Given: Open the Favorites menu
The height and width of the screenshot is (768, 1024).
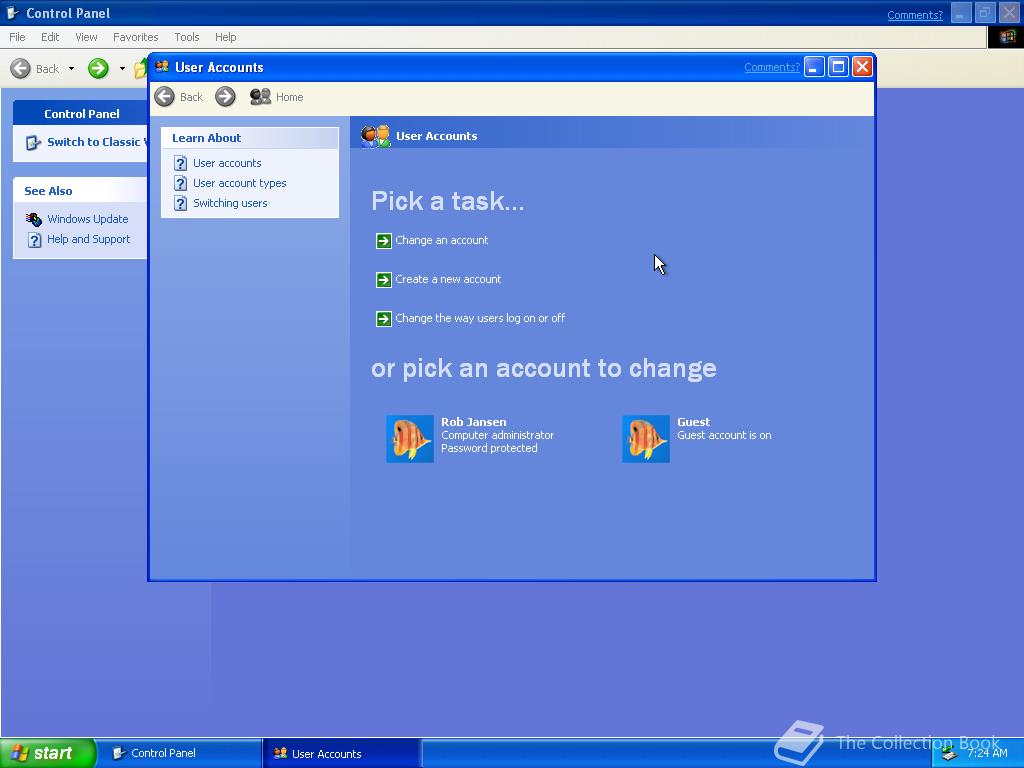Looking at the screenshot, I should click(135, 37).
